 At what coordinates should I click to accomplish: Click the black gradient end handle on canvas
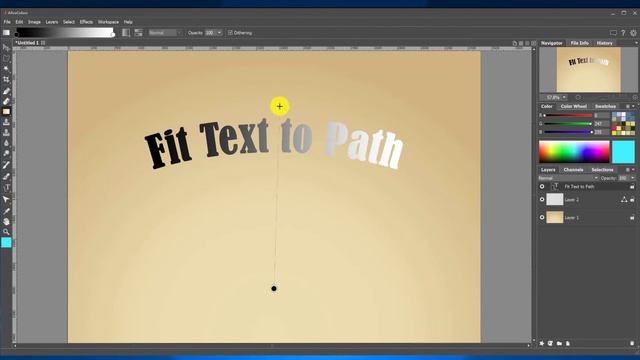click(274, 289)
